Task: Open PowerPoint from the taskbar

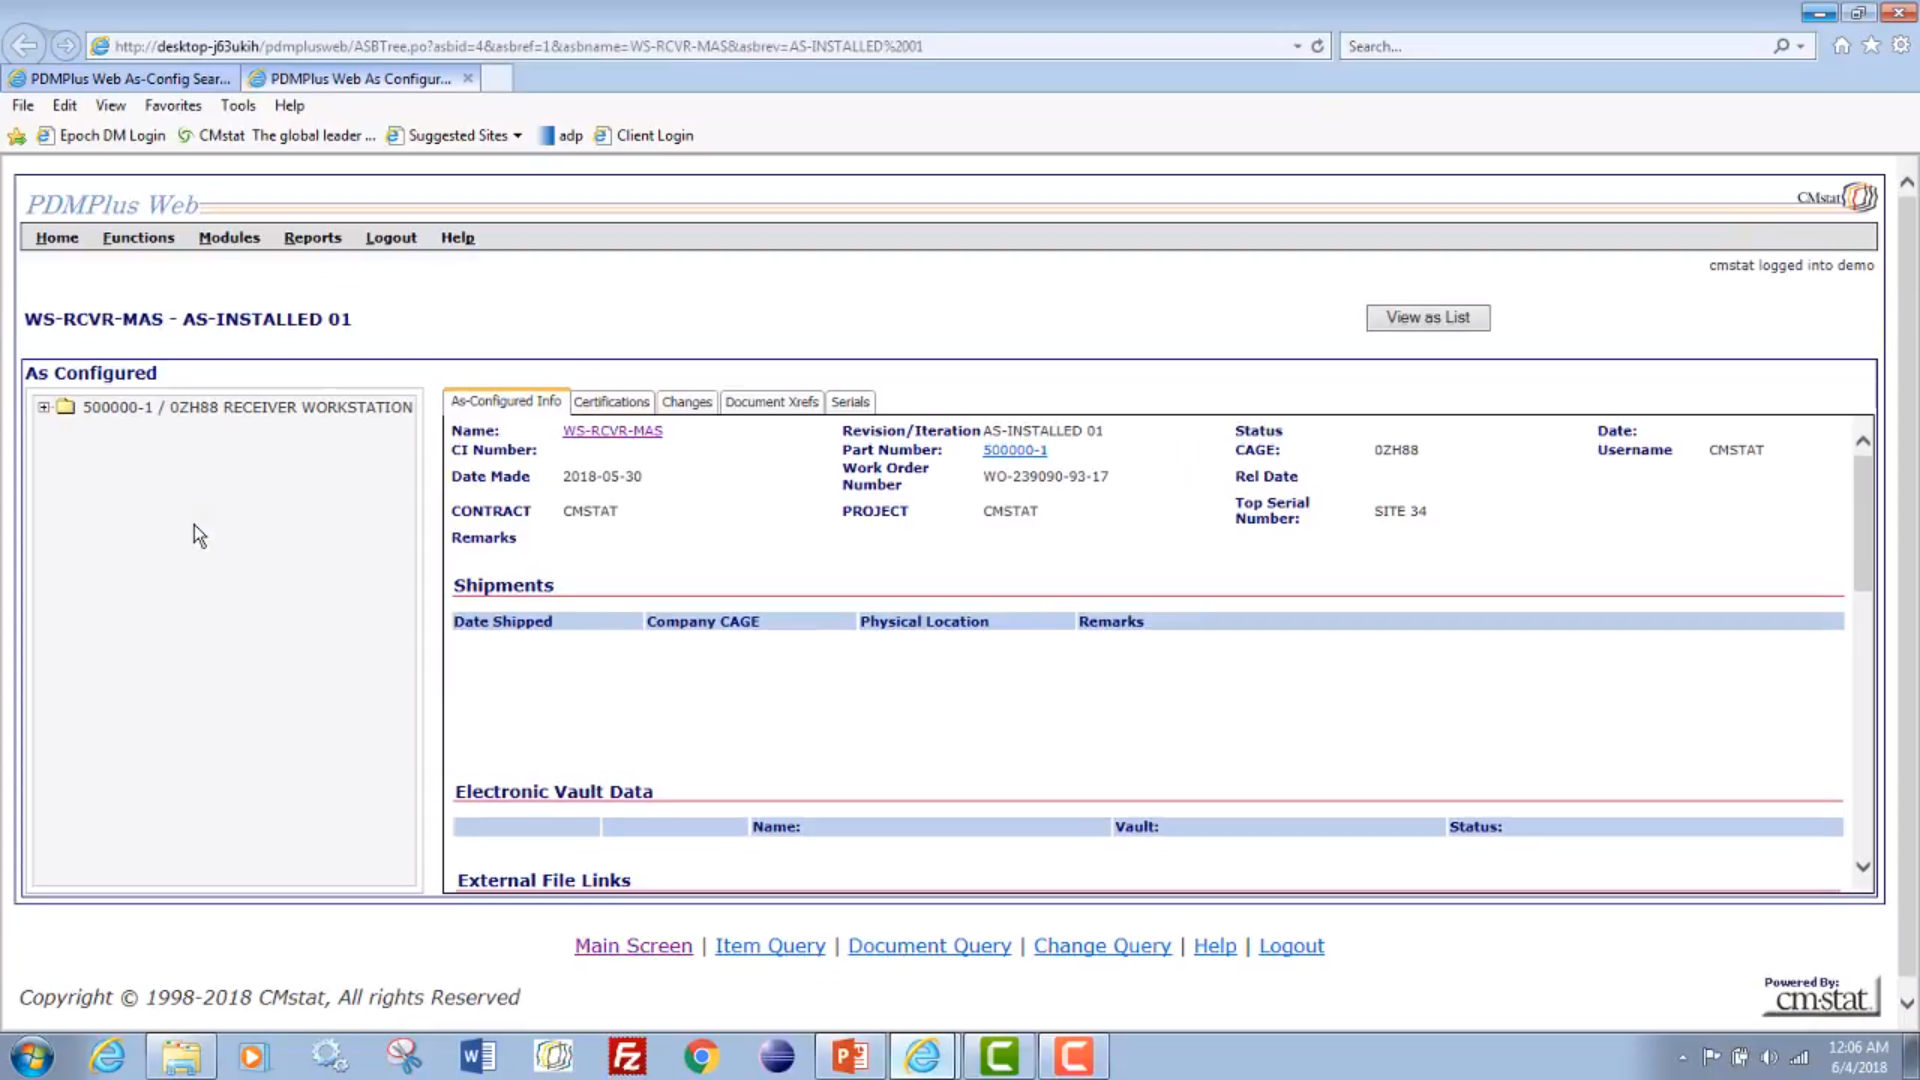Action: 849,1055
